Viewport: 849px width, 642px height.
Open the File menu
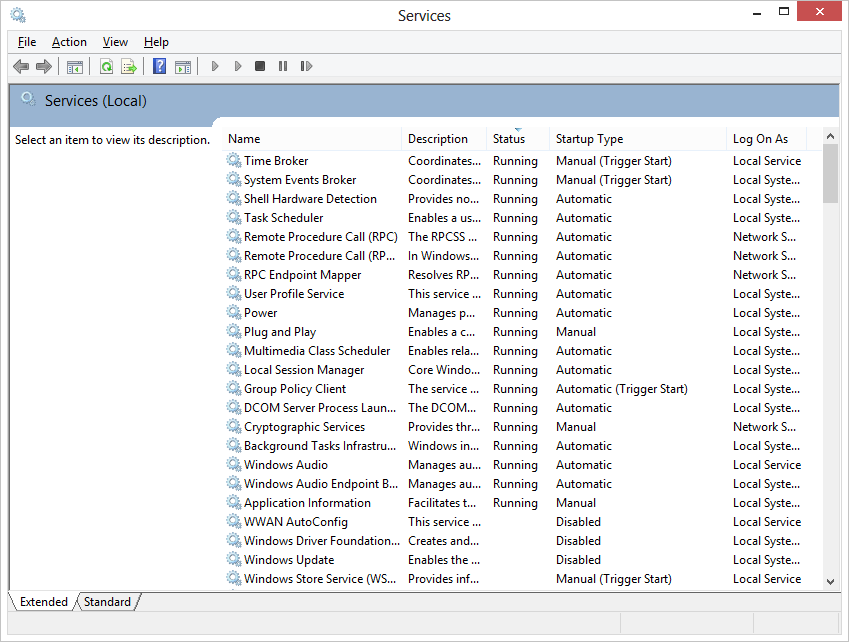[x=27, y=42]
